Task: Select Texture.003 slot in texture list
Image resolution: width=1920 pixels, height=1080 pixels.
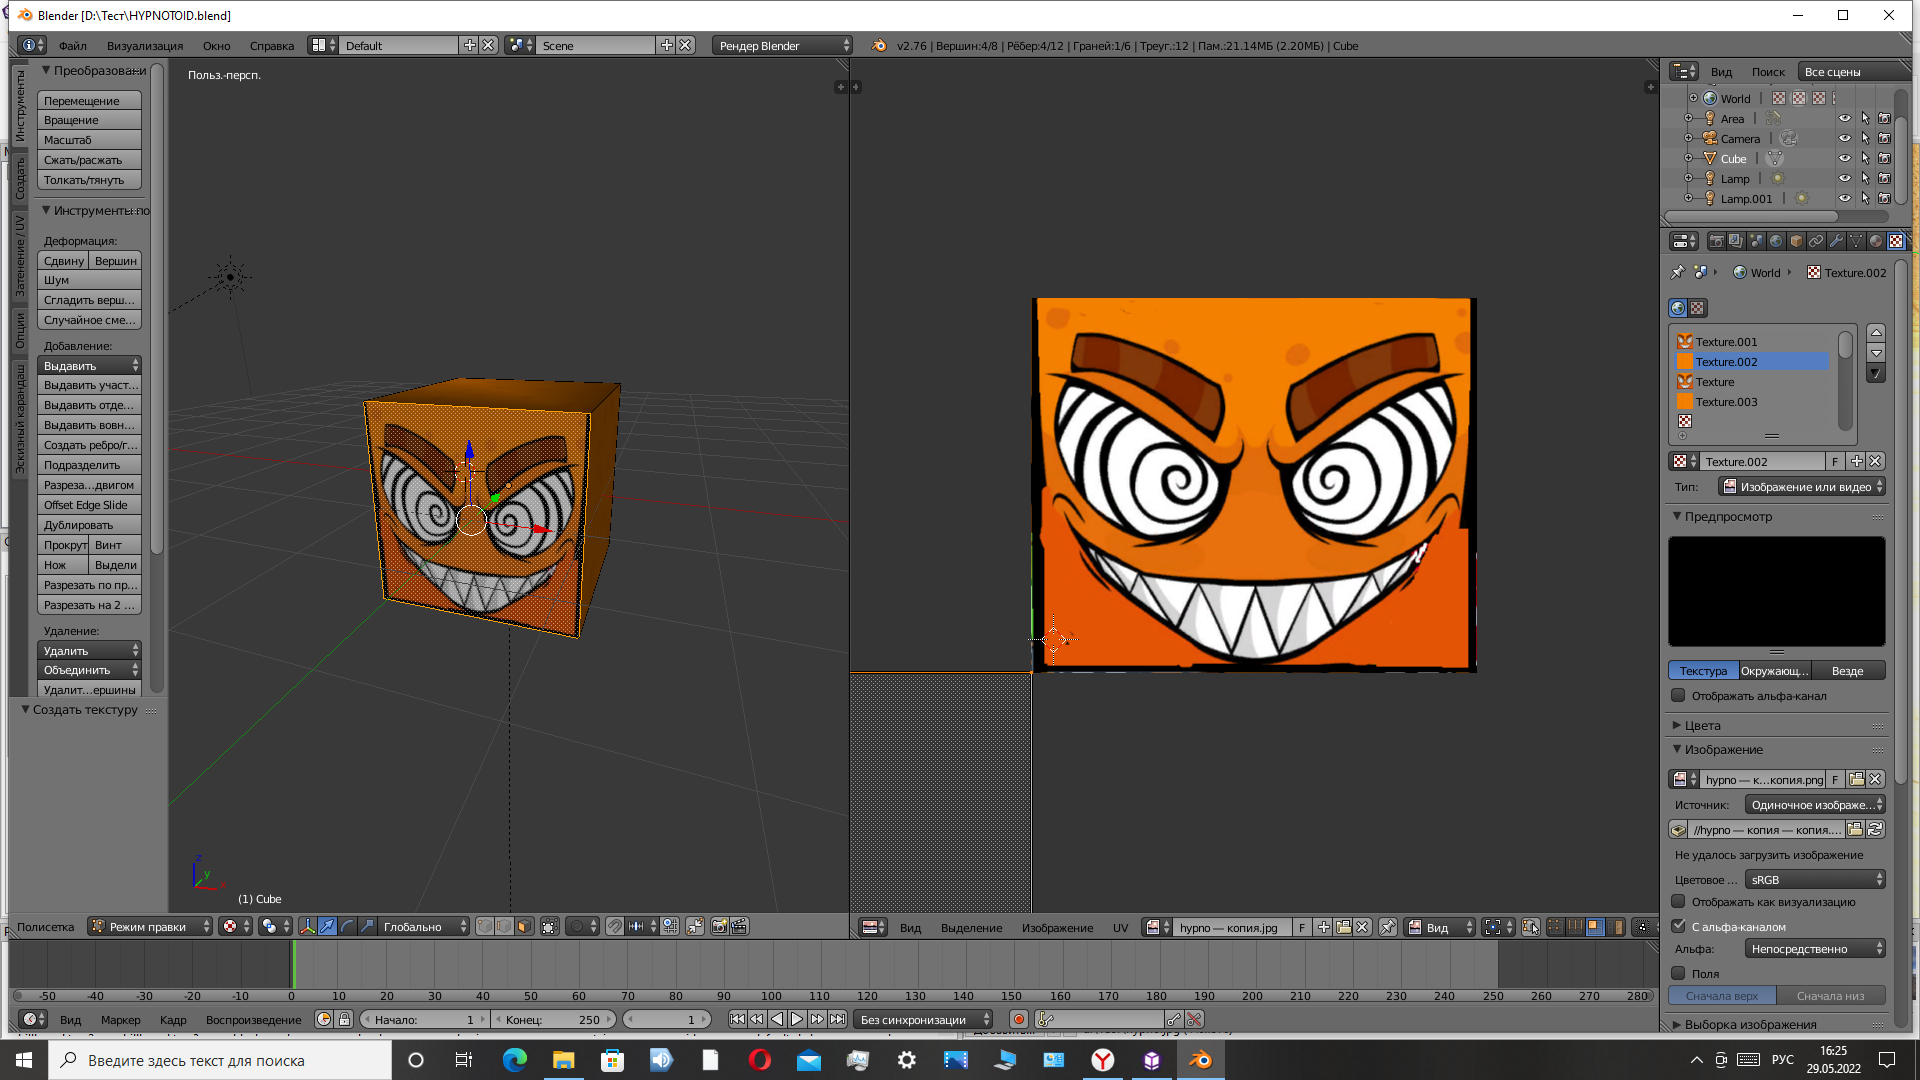Action: pos(1726,402)
